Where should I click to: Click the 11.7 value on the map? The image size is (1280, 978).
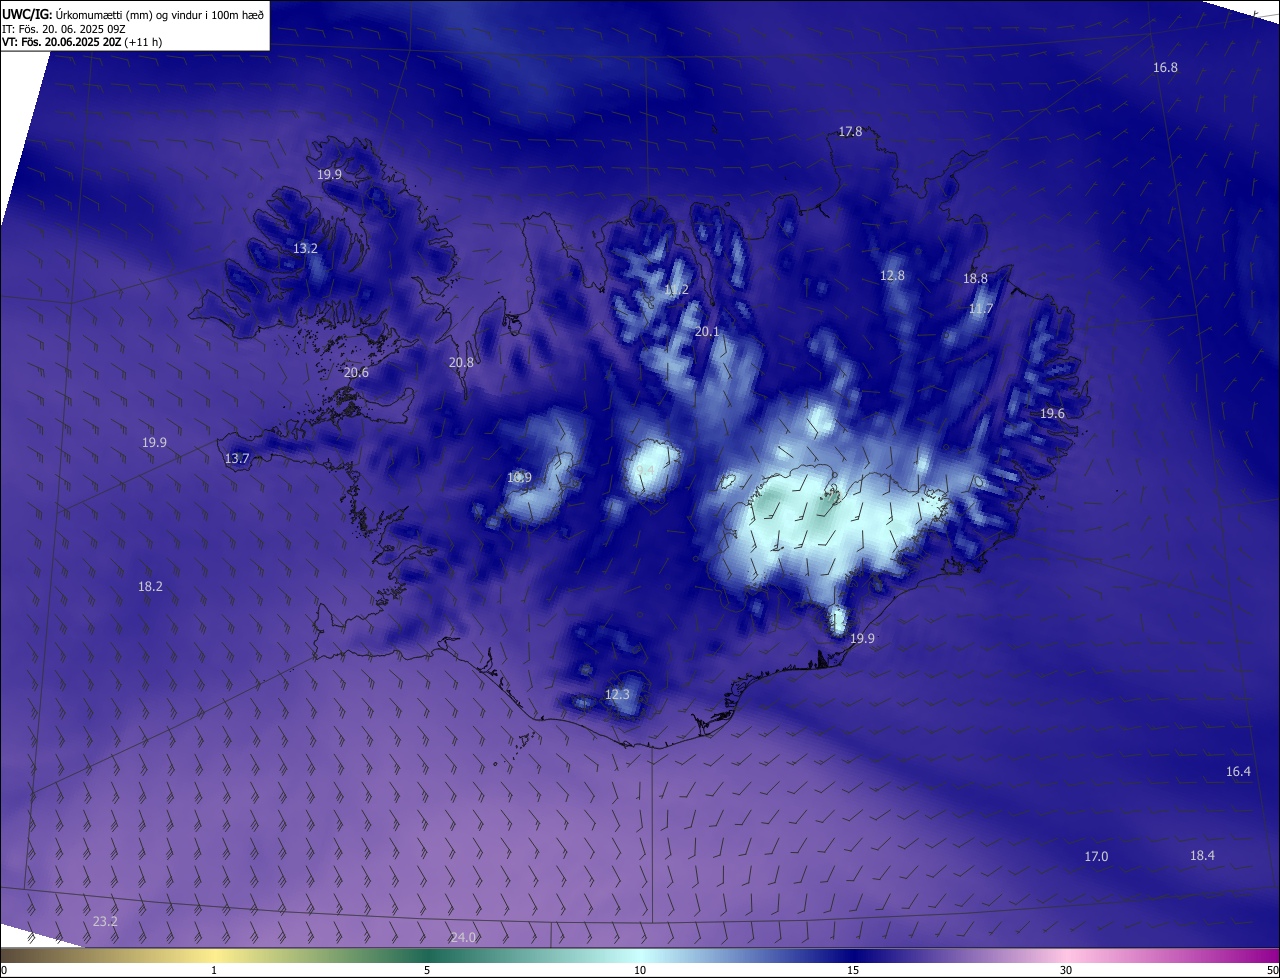(x=981, y=309)
